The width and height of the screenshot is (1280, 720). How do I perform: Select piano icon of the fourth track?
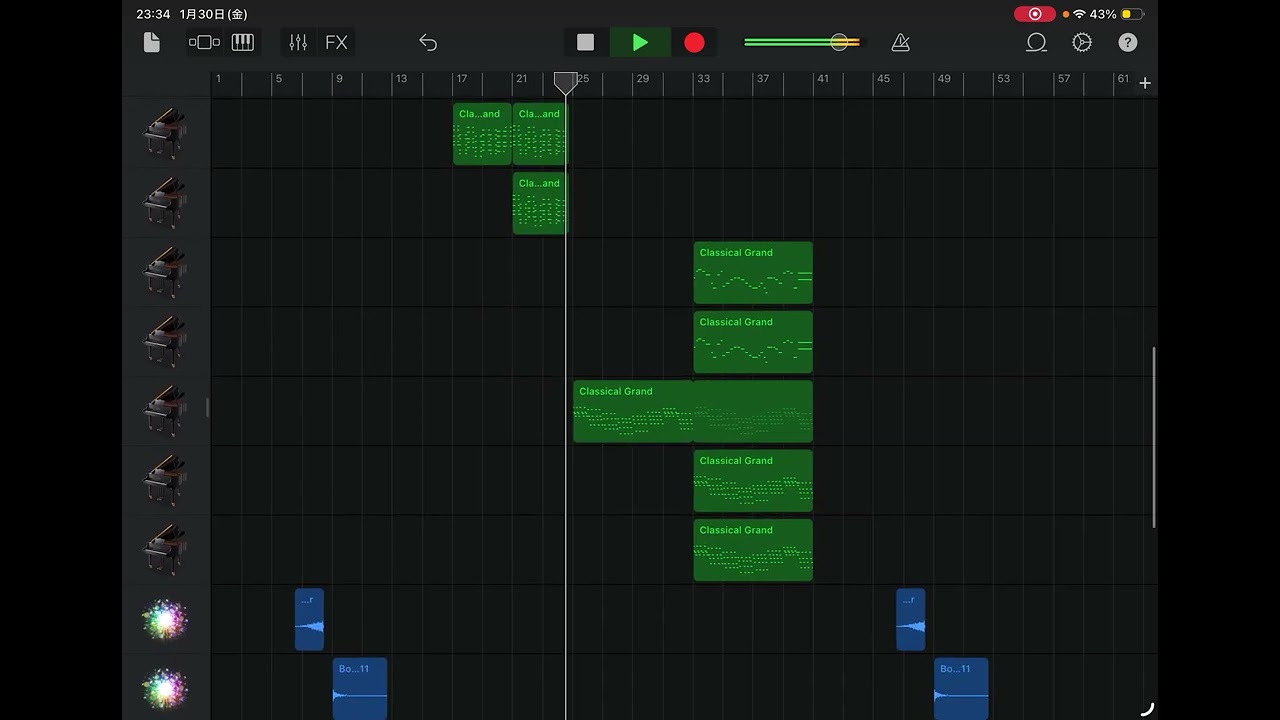click(166, 341)
